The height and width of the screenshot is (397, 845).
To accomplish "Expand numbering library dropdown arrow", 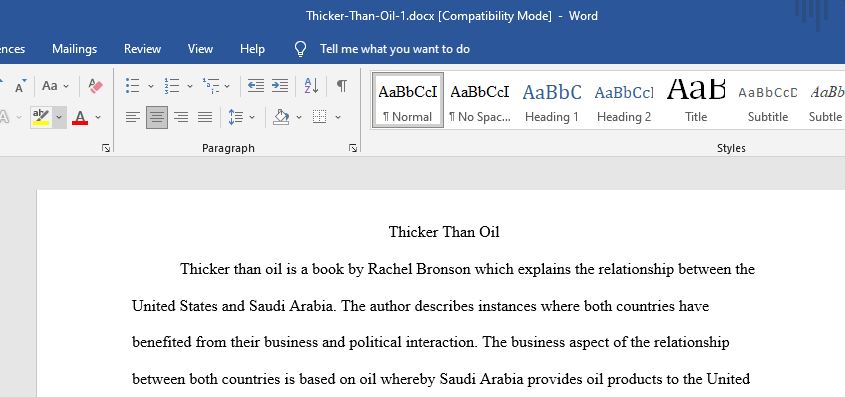I will point(190,86).
